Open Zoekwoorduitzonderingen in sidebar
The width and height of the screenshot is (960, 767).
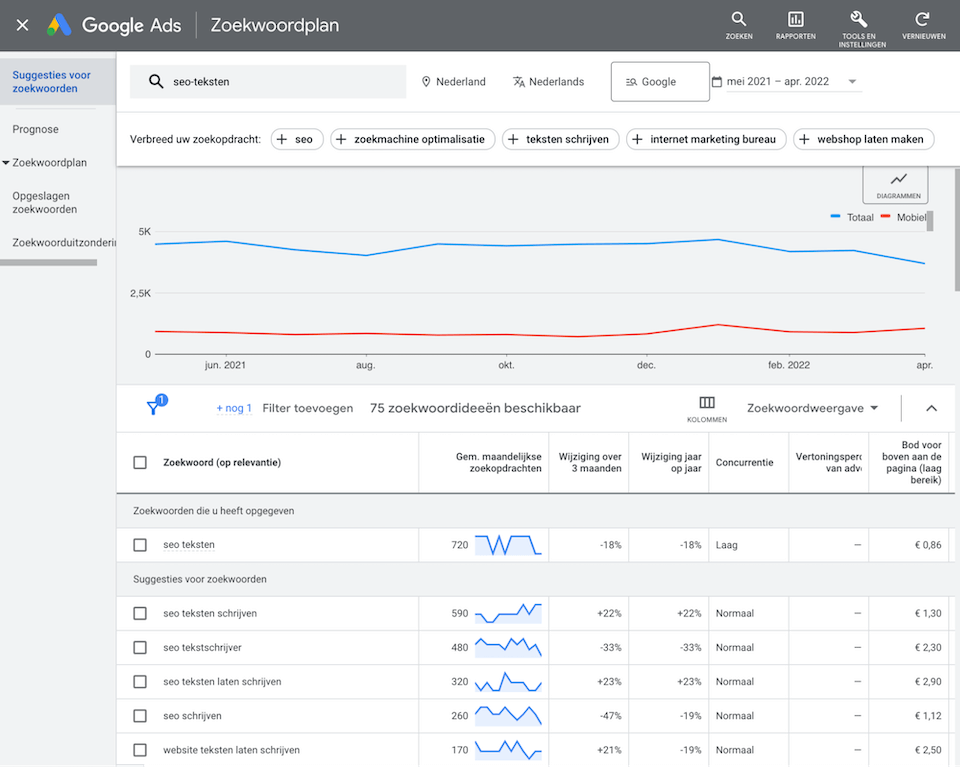click(x=64, y=242)
